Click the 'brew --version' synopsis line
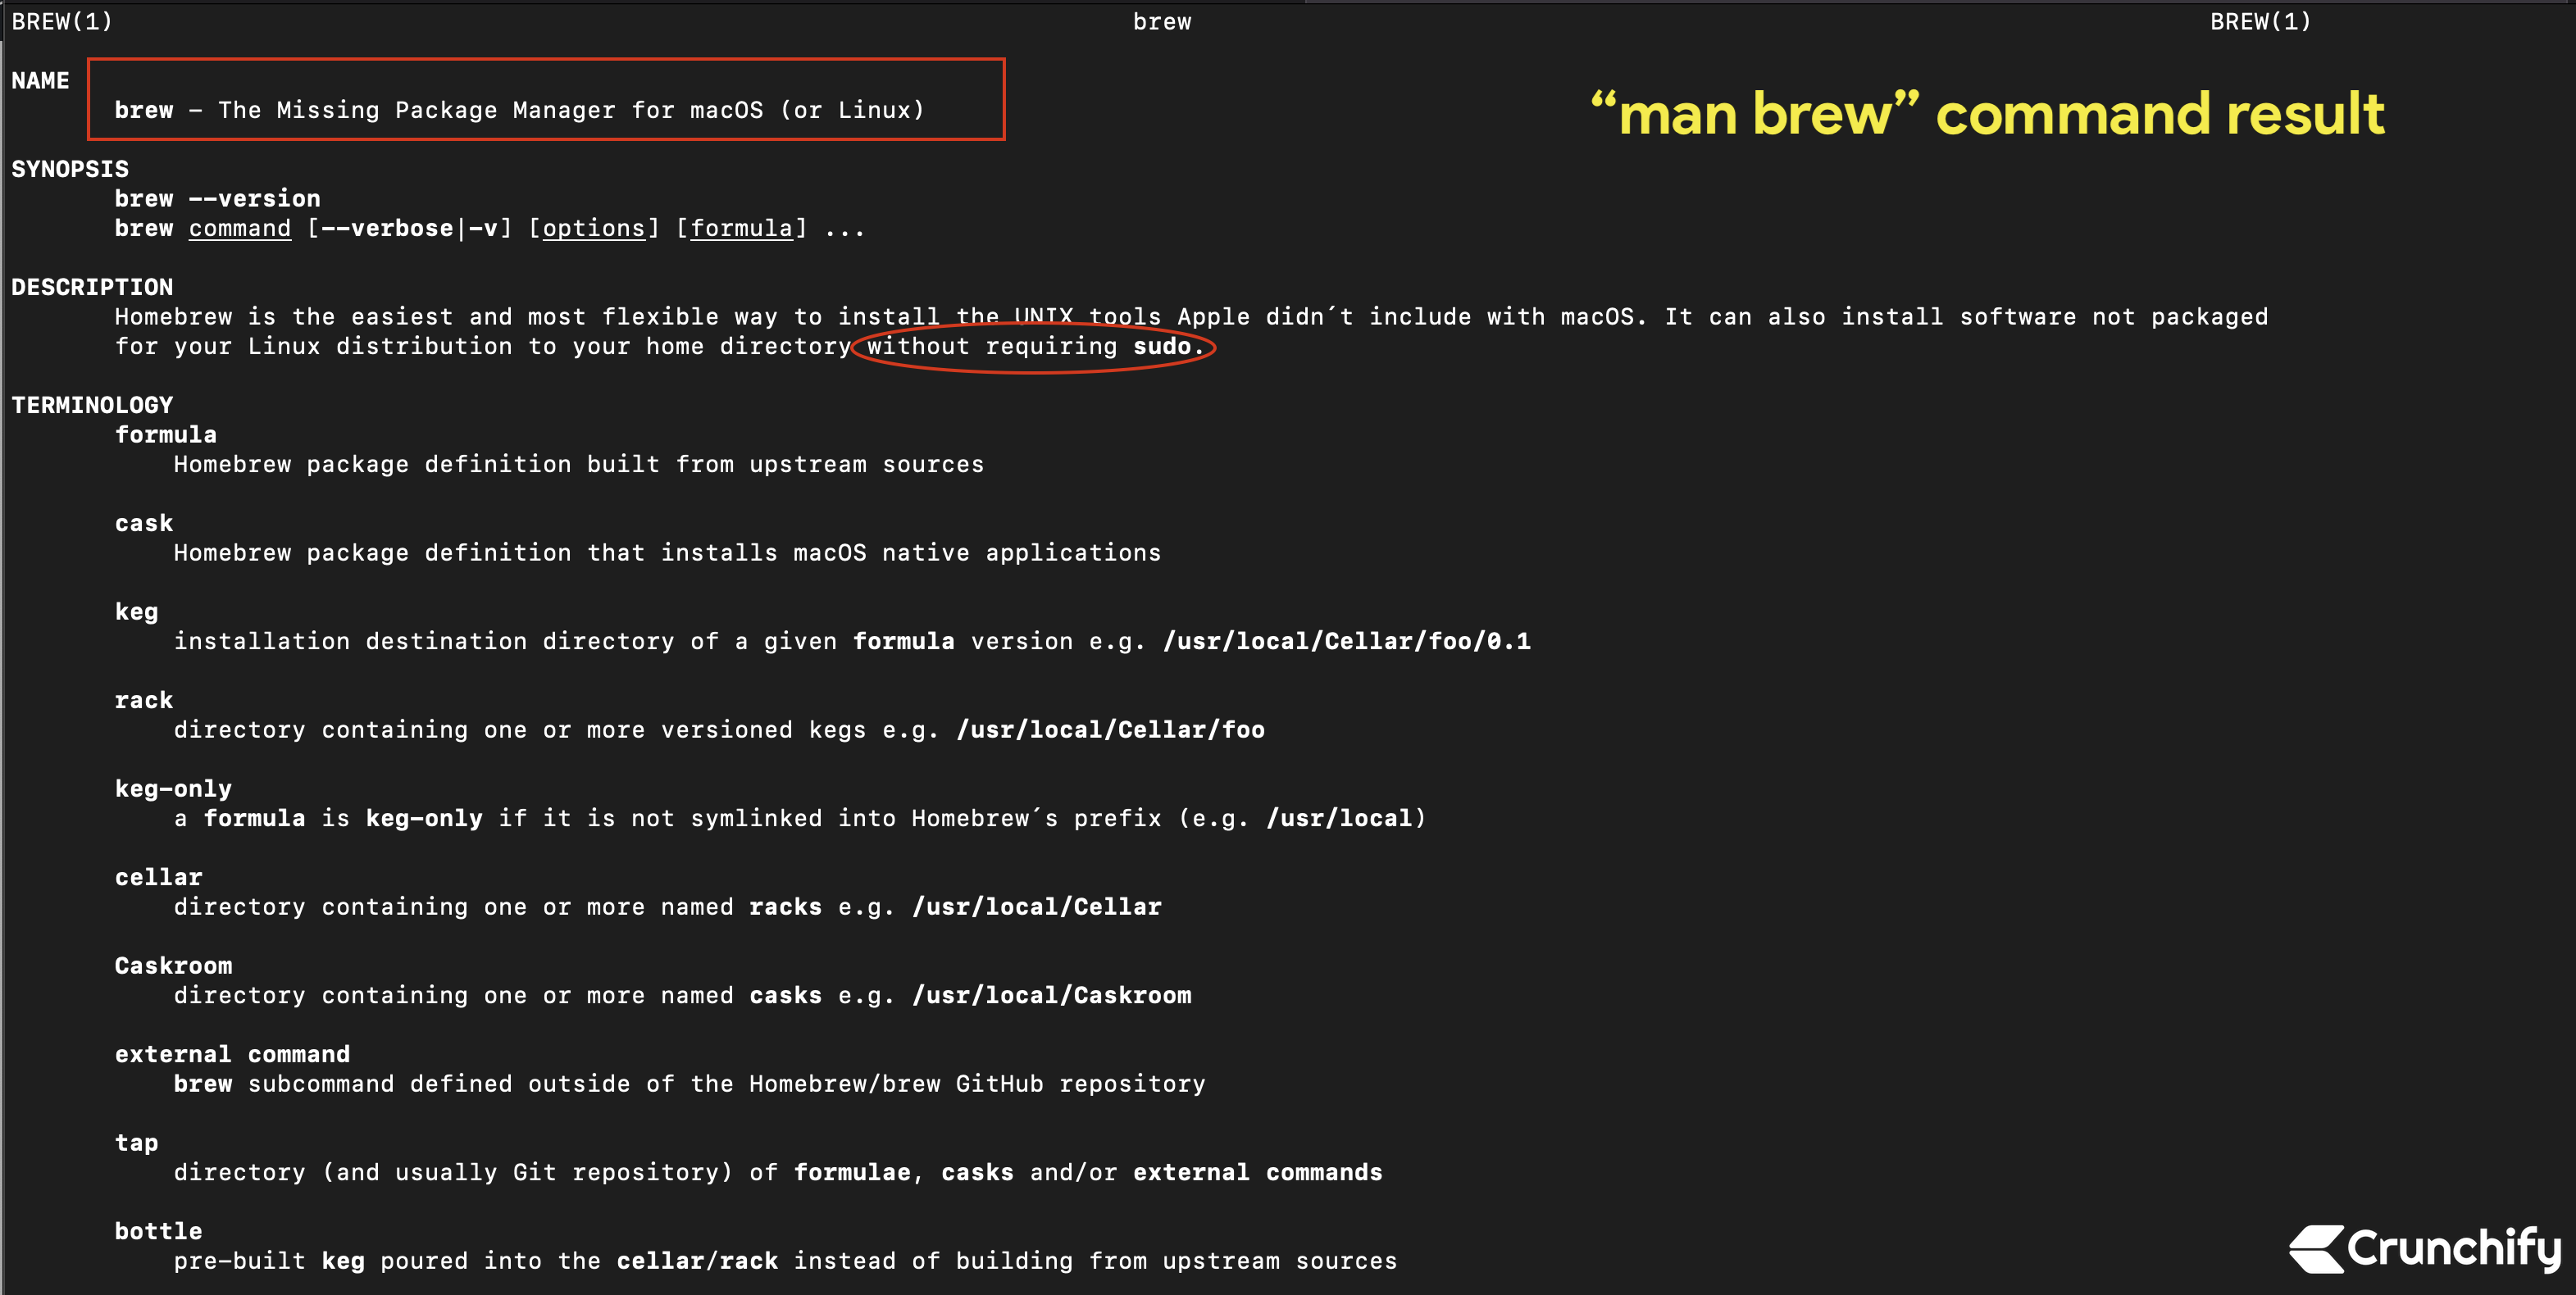The image size is (2576, 1295). tap(217, 199)
